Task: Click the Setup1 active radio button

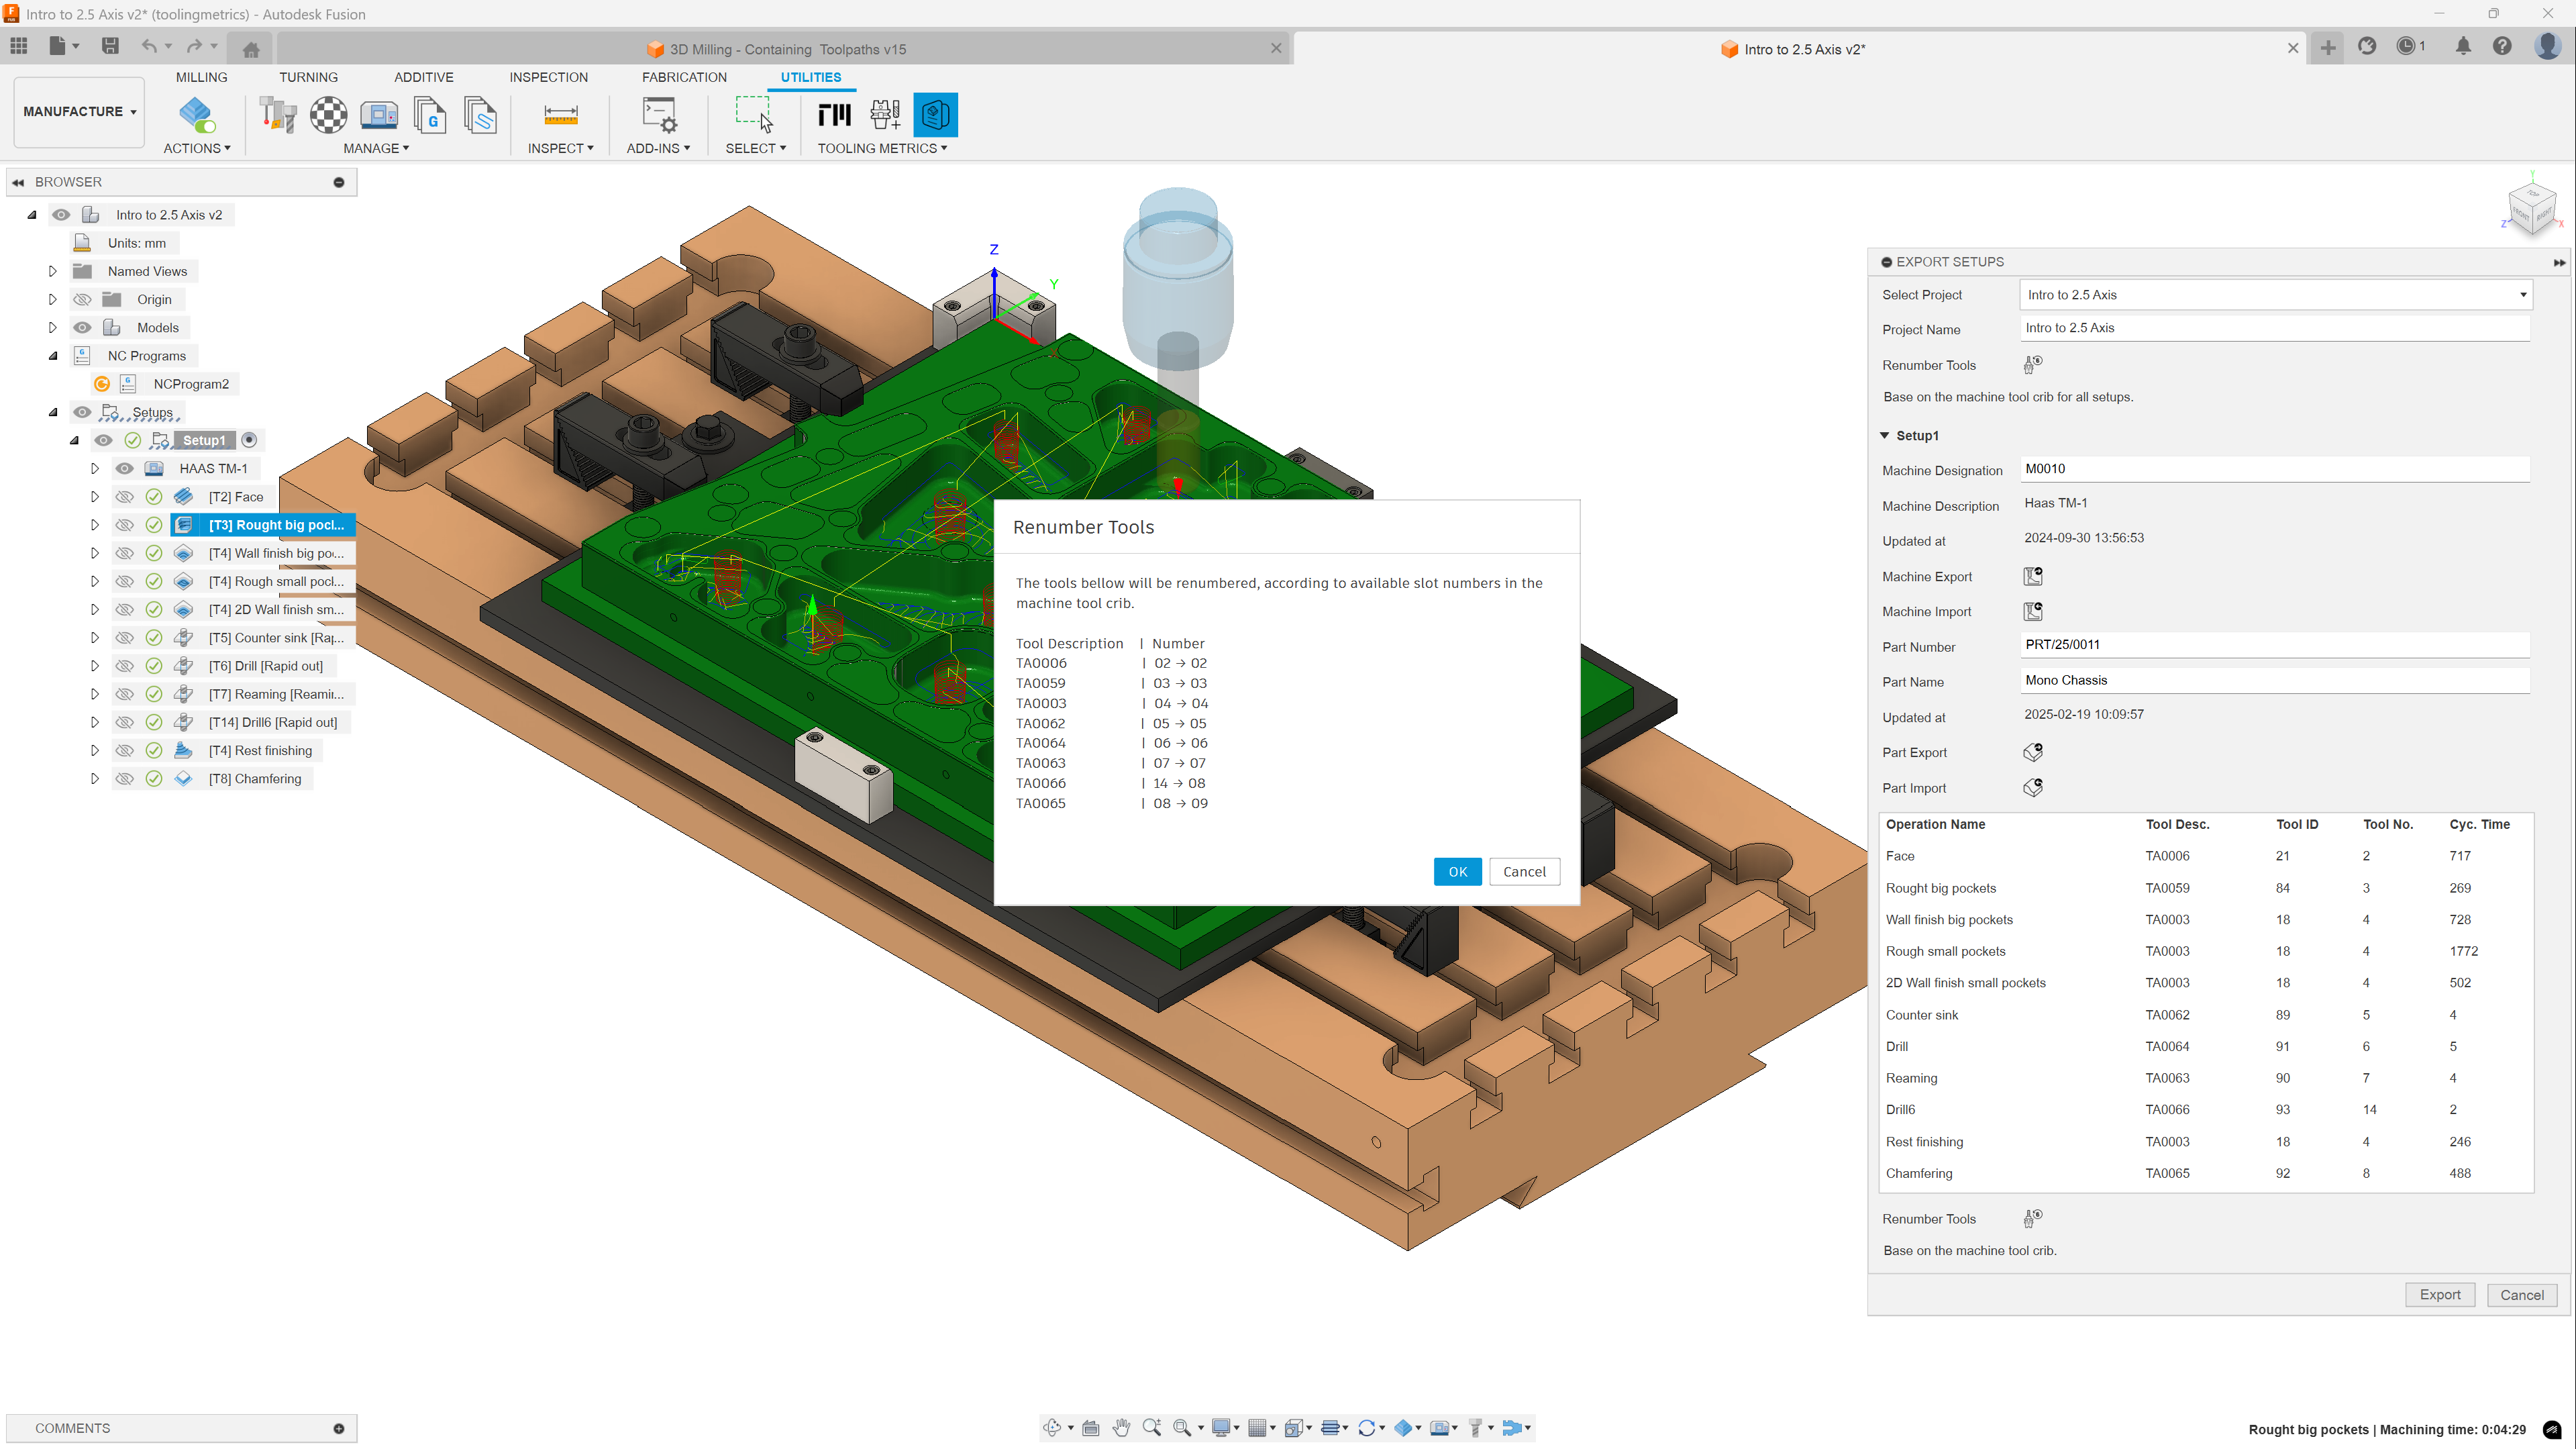Action: coord(250,440)
